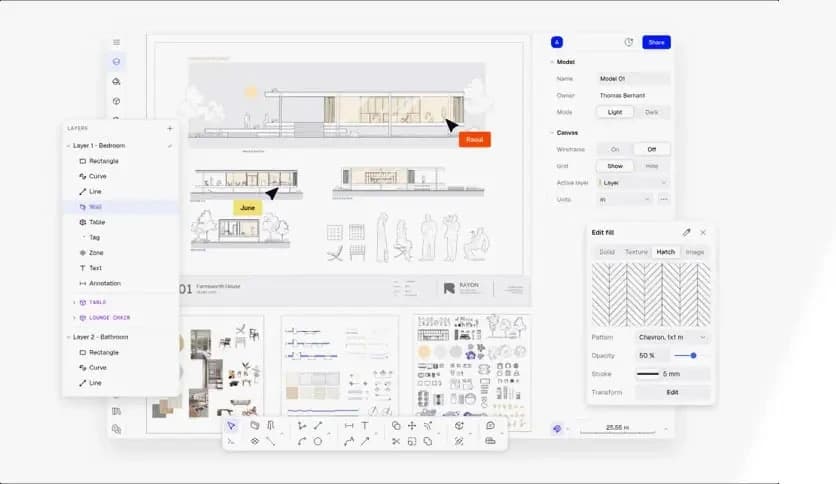Click the Opacity slider handle
The height and width of the screenshot is (484, 836).
click(693, 355)
